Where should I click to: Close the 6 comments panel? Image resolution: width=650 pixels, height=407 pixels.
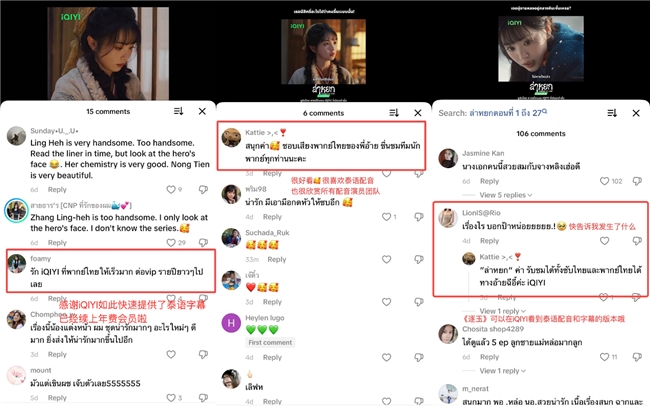coord(418,113)
